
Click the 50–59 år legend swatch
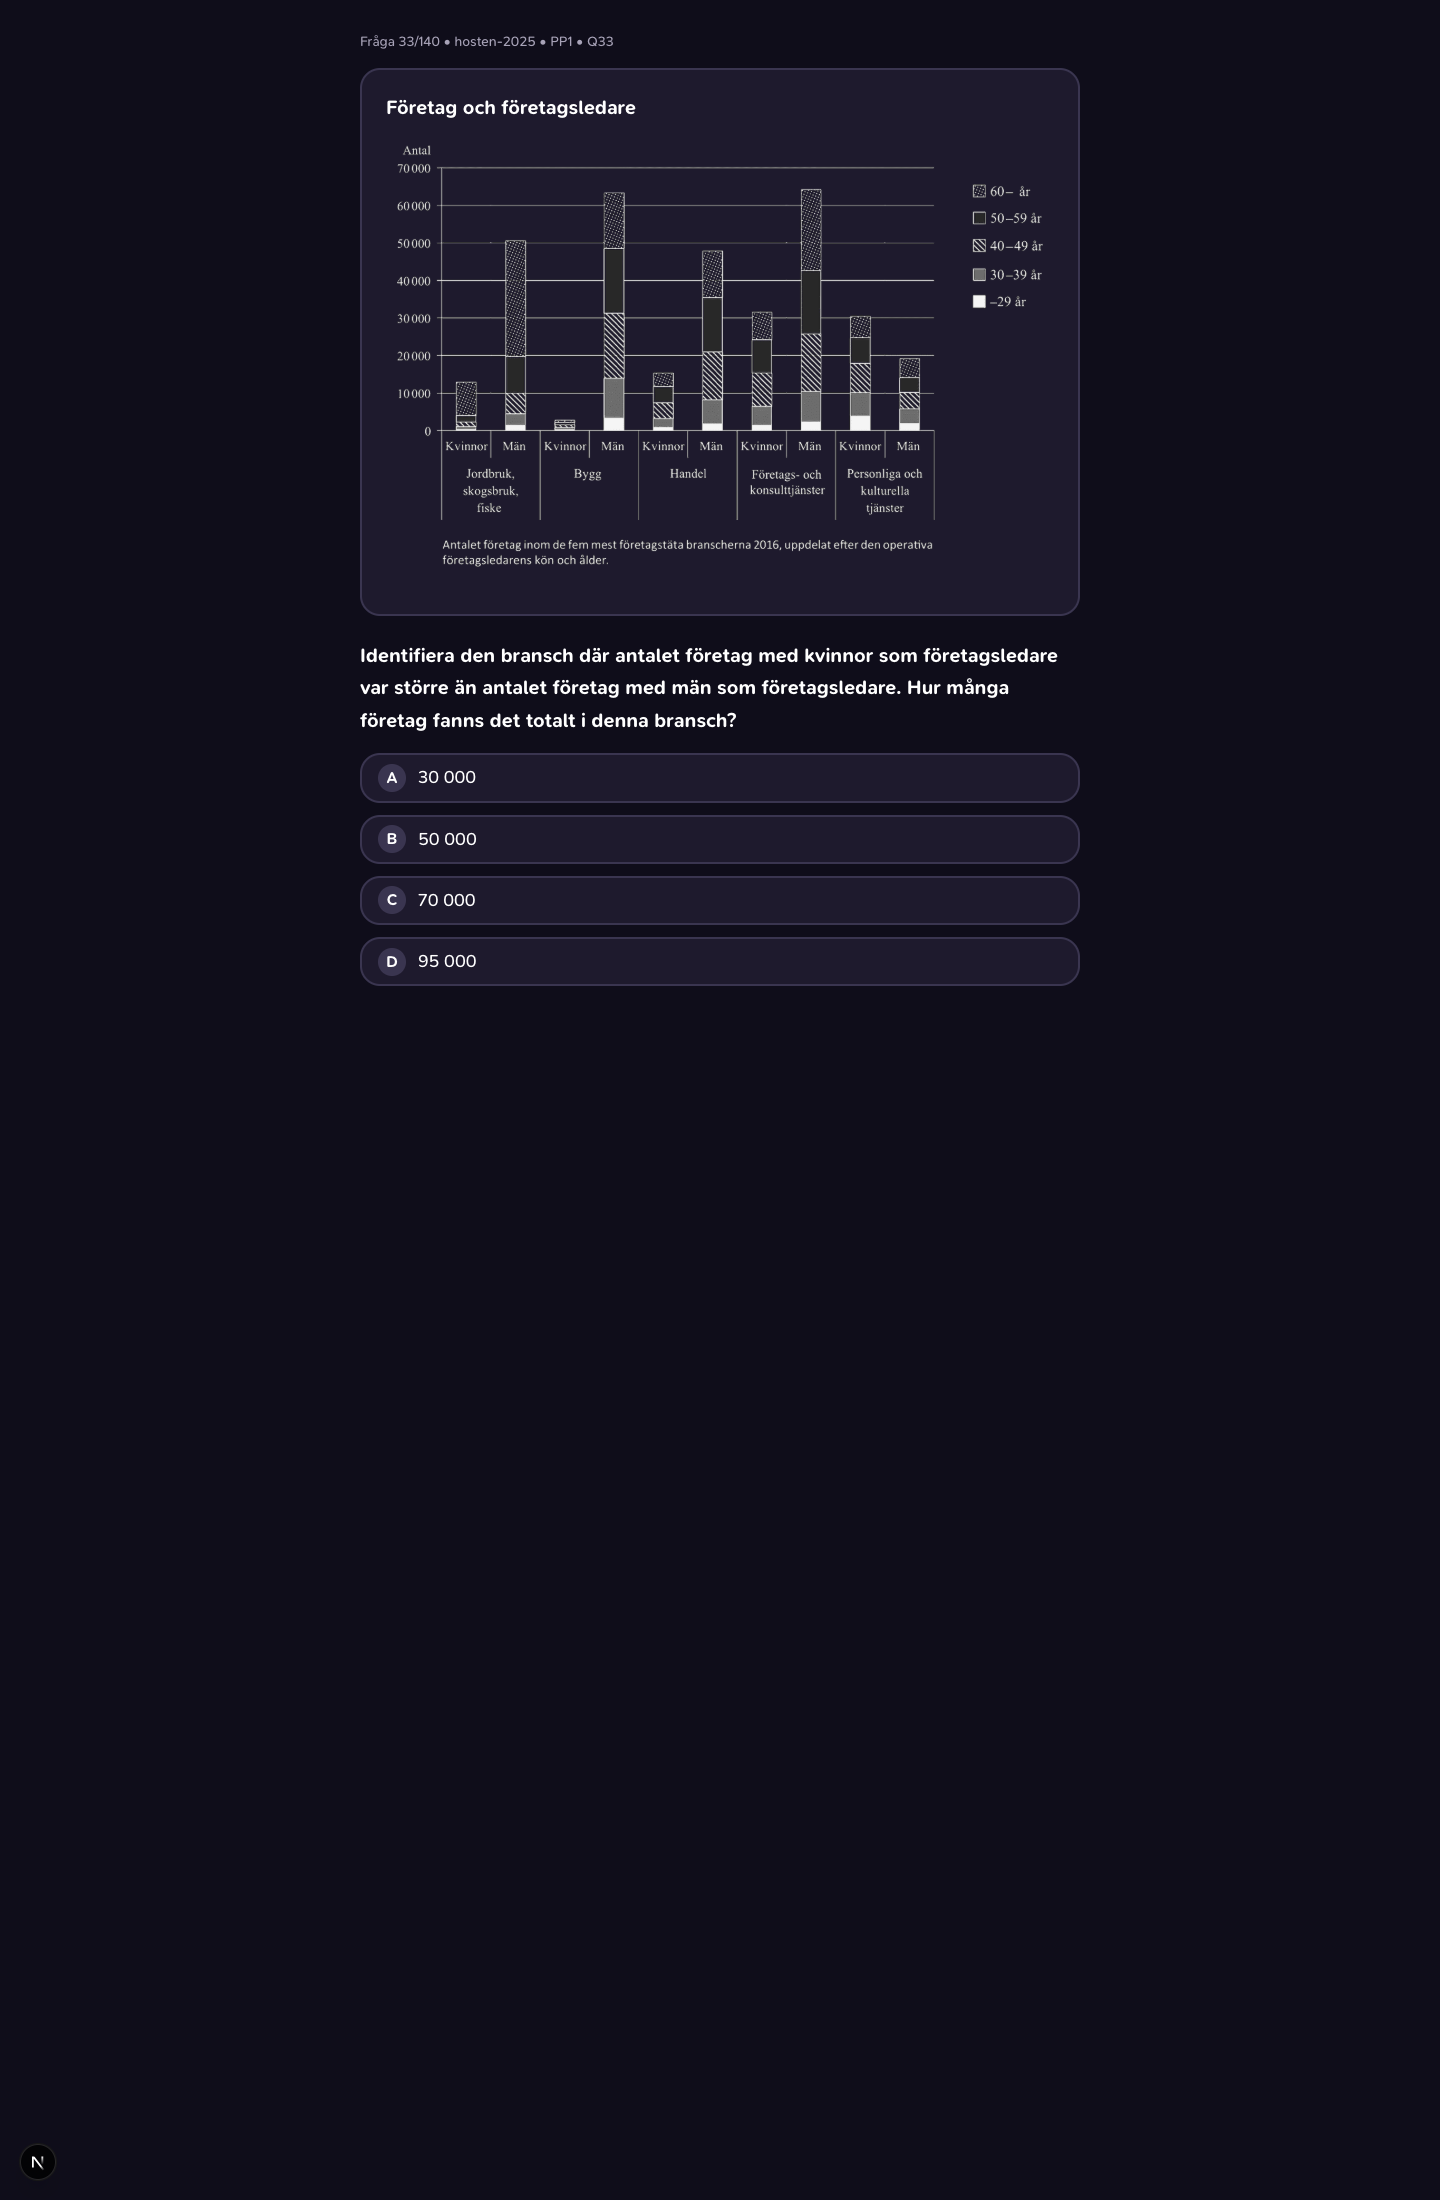(x=979, y=218)
